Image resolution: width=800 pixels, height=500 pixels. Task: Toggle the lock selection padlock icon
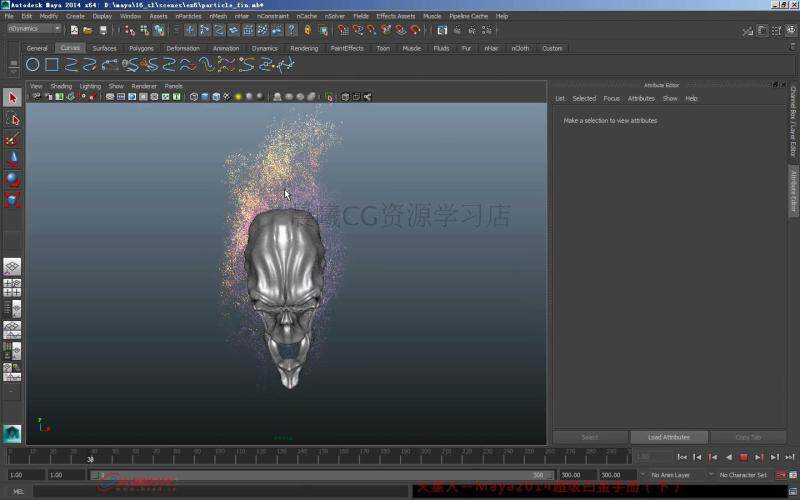(307, 30)
